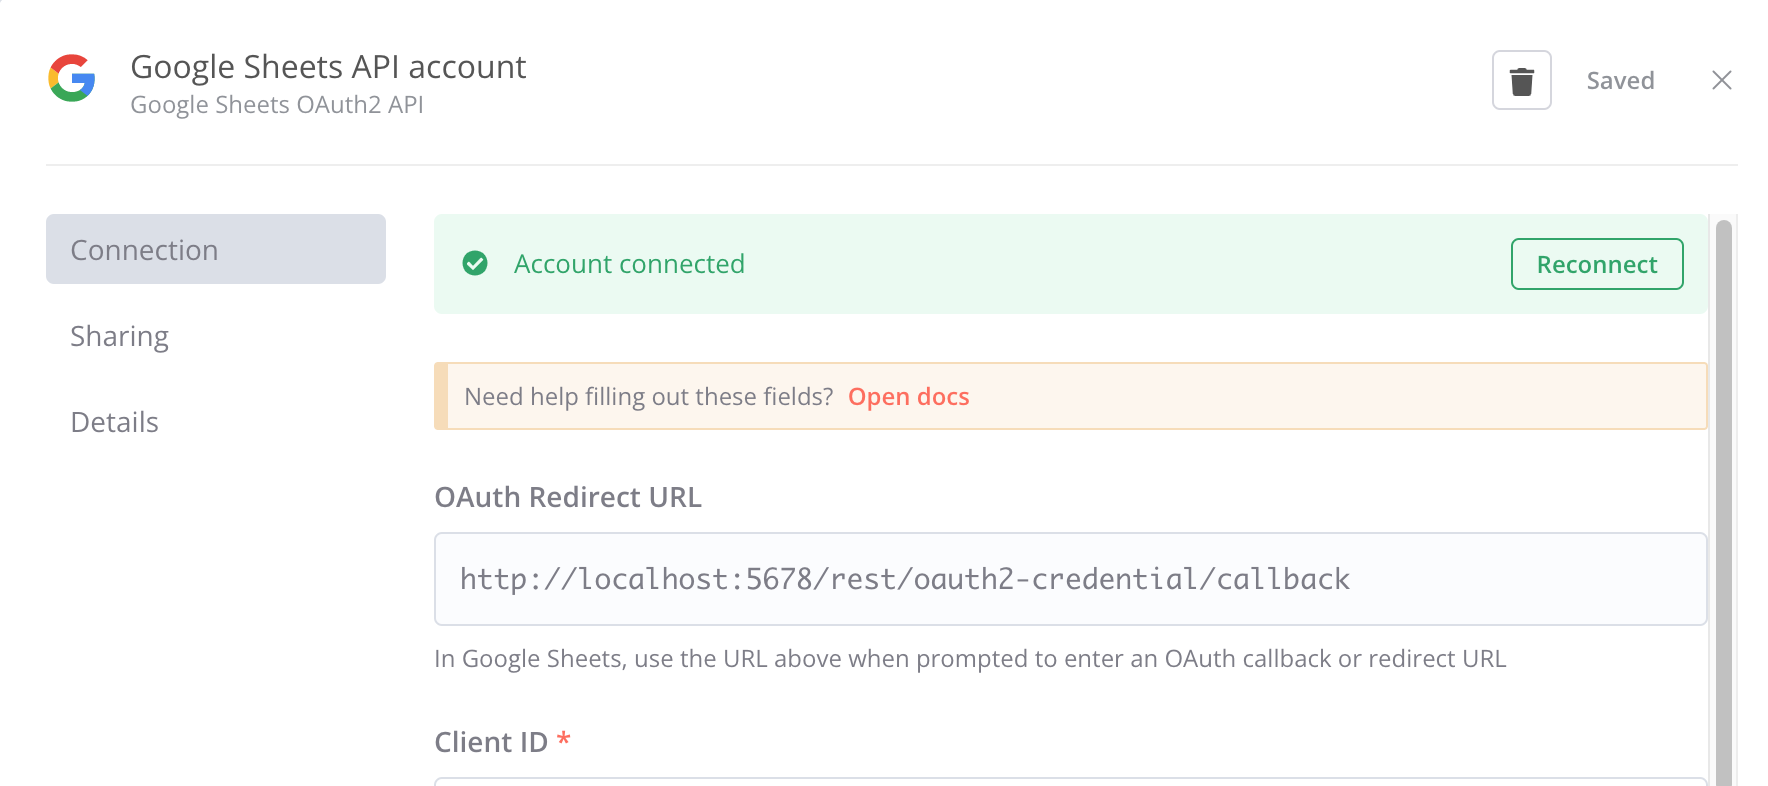
Task: Click the hint text below the redirect URL
Action: 969,659
